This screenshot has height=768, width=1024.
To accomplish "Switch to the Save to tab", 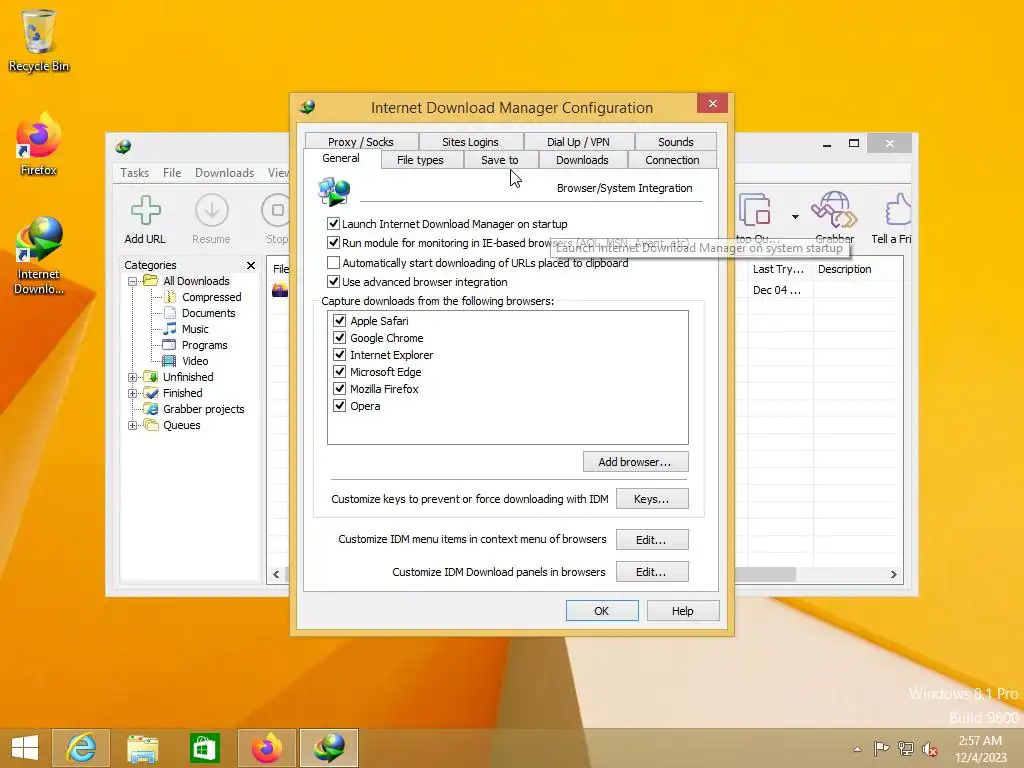I will (500, 160).
